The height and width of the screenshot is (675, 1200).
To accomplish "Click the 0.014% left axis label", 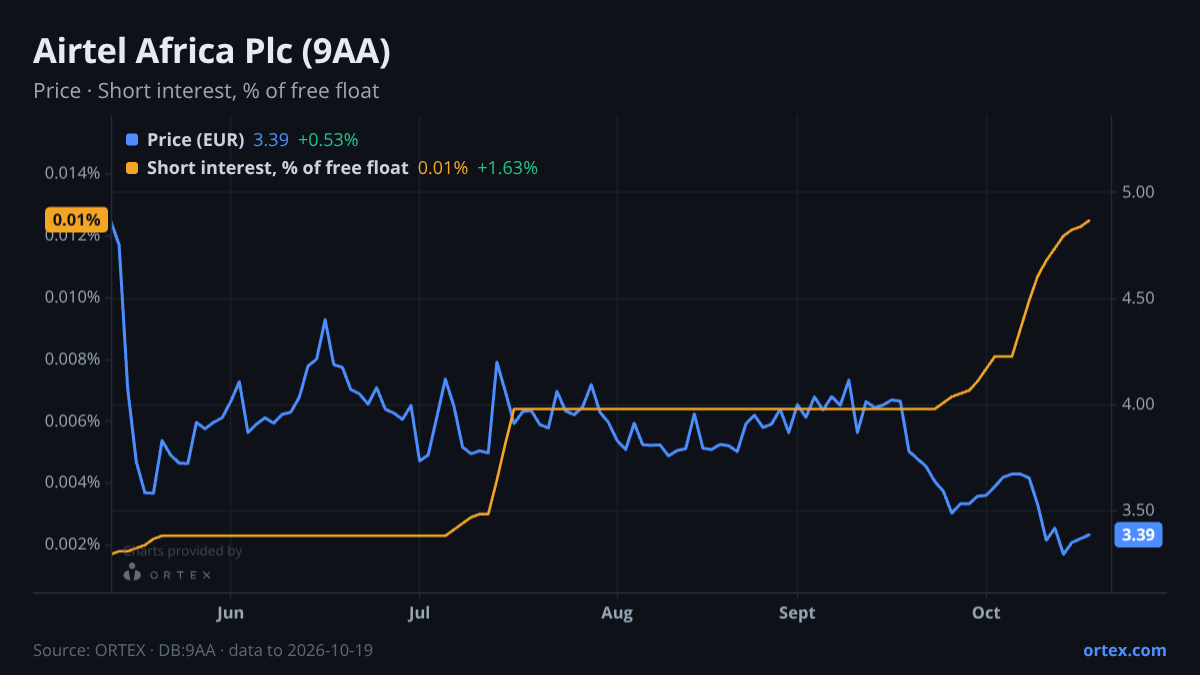I will click(x=72, y=173).
